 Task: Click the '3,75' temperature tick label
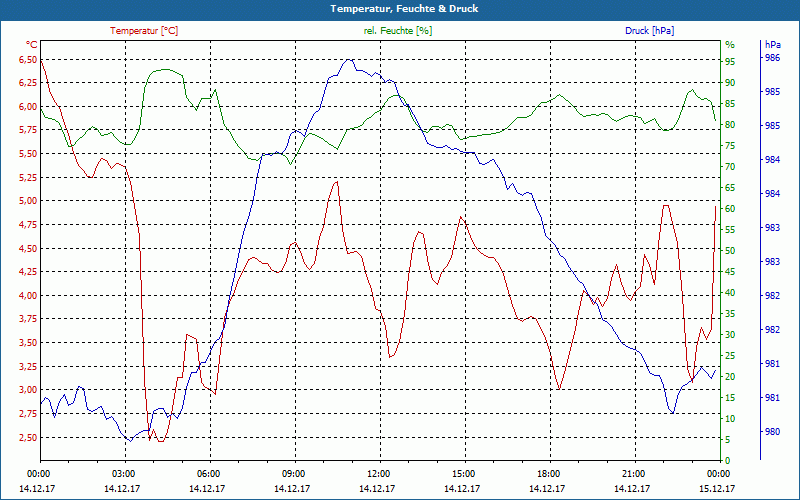point(28,319)
